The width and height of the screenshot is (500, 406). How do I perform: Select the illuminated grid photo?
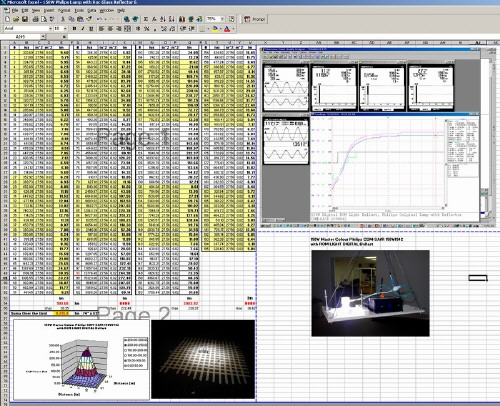click(203, 359)
